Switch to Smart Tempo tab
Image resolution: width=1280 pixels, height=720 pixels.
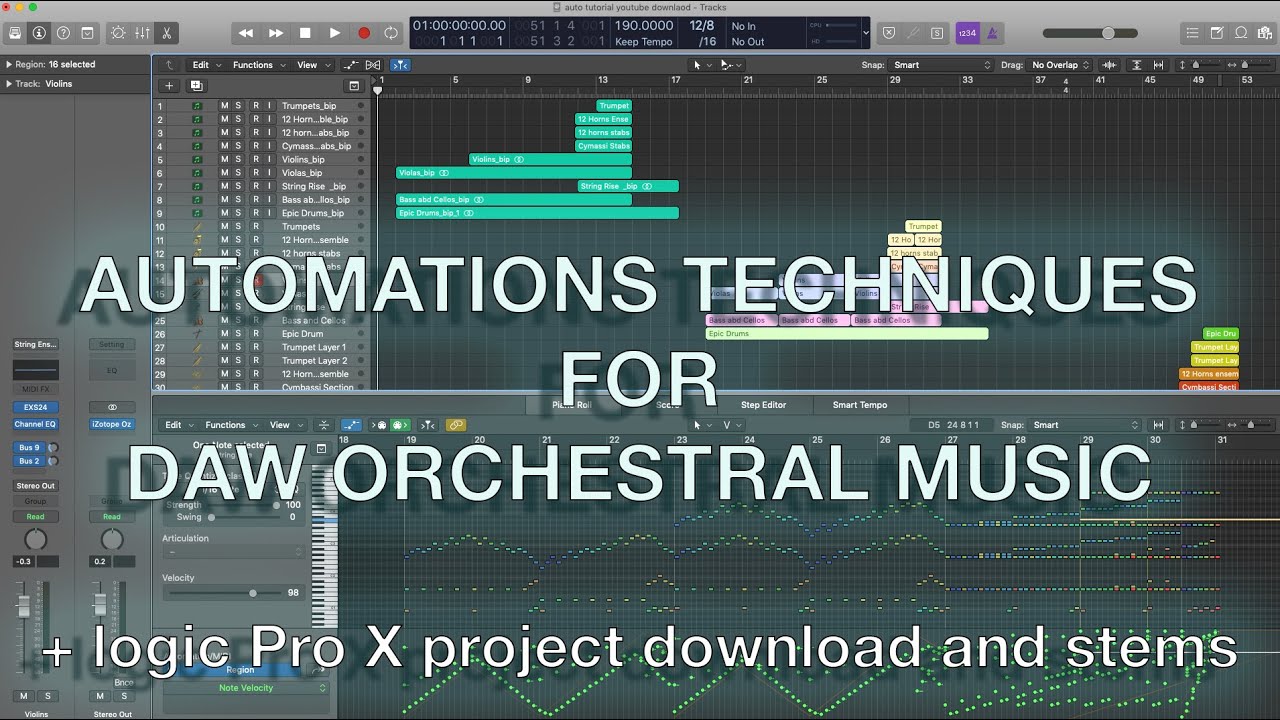tap(860, 405)
